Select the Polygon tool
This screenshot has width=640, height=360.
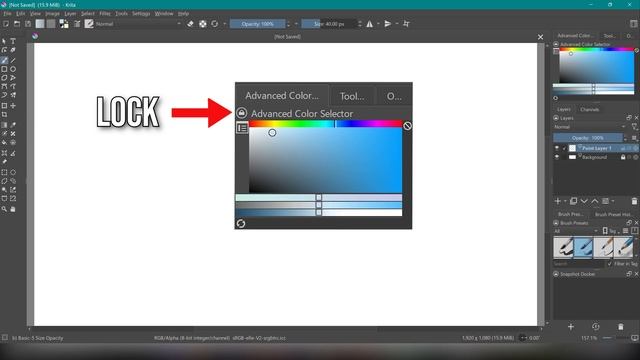point(4,78)
